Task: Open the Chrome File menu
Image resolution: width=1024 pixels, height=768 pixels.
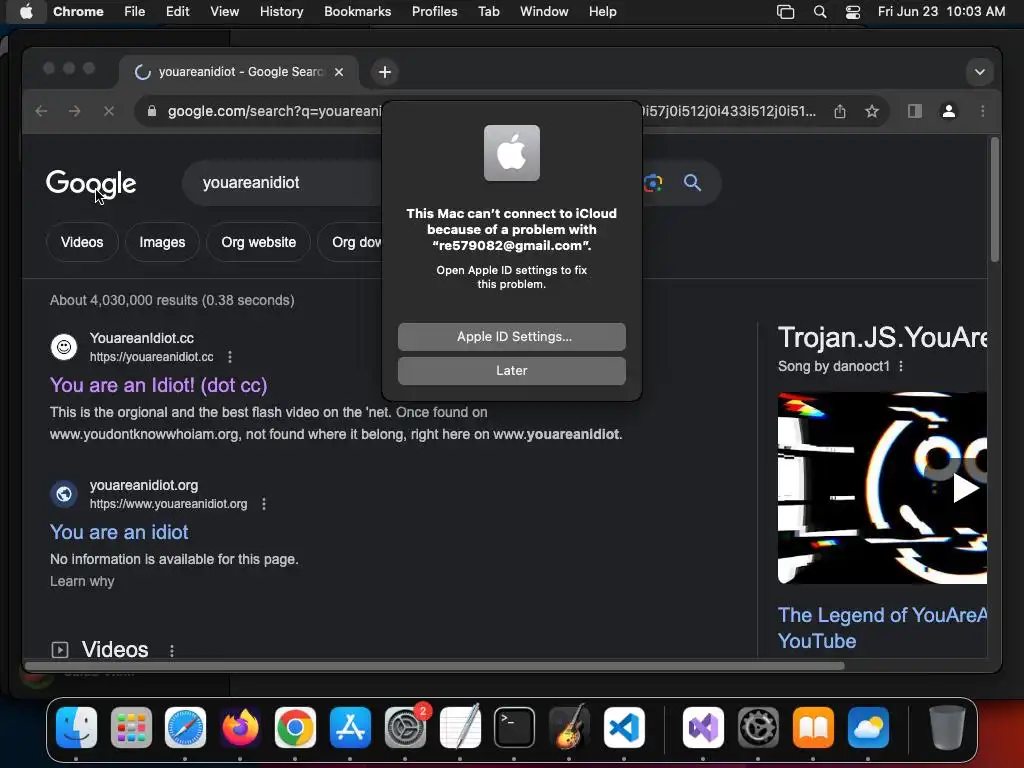Action: (135, 12)
